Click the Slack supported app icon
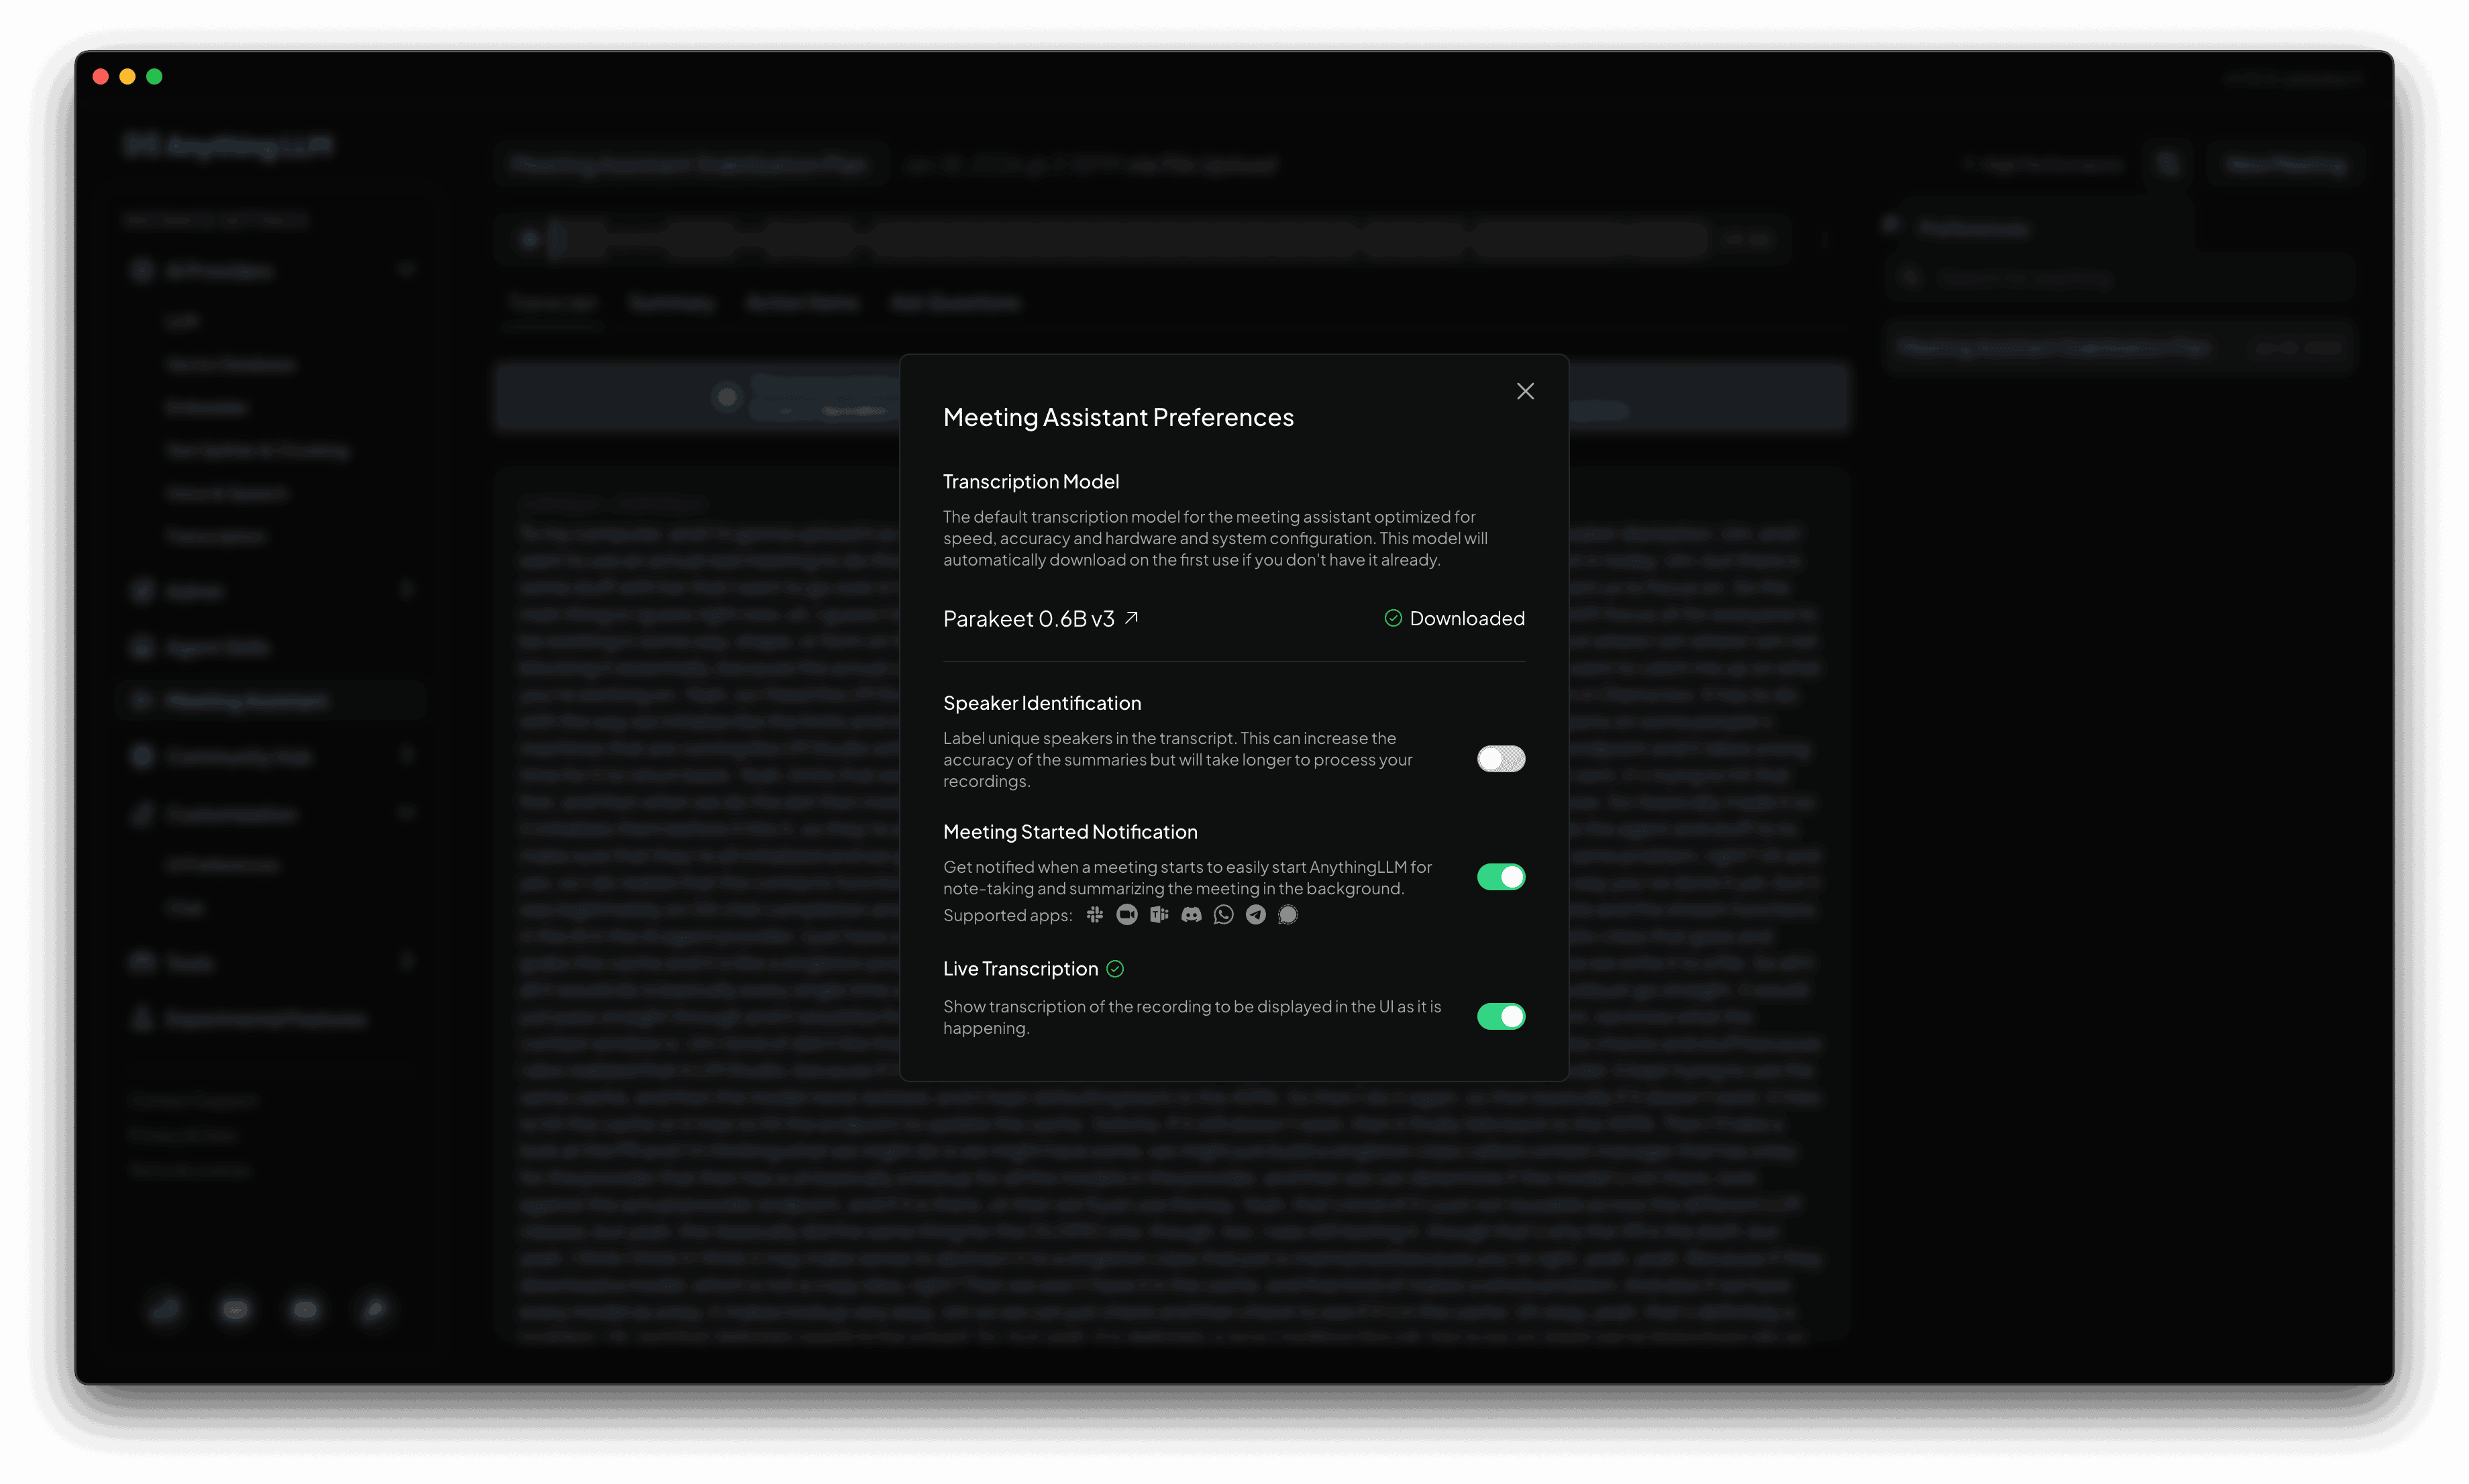The height and width of the screenshot is (1484, 2469). 1095,914
